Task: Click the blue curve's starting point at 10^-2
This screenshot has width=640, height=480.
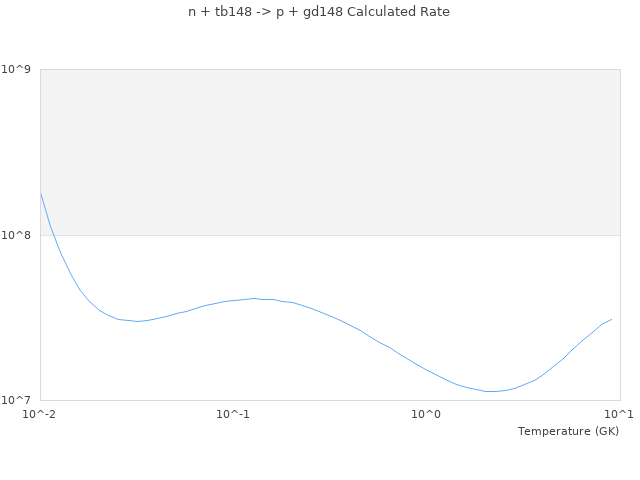Action: coord(41,194)
